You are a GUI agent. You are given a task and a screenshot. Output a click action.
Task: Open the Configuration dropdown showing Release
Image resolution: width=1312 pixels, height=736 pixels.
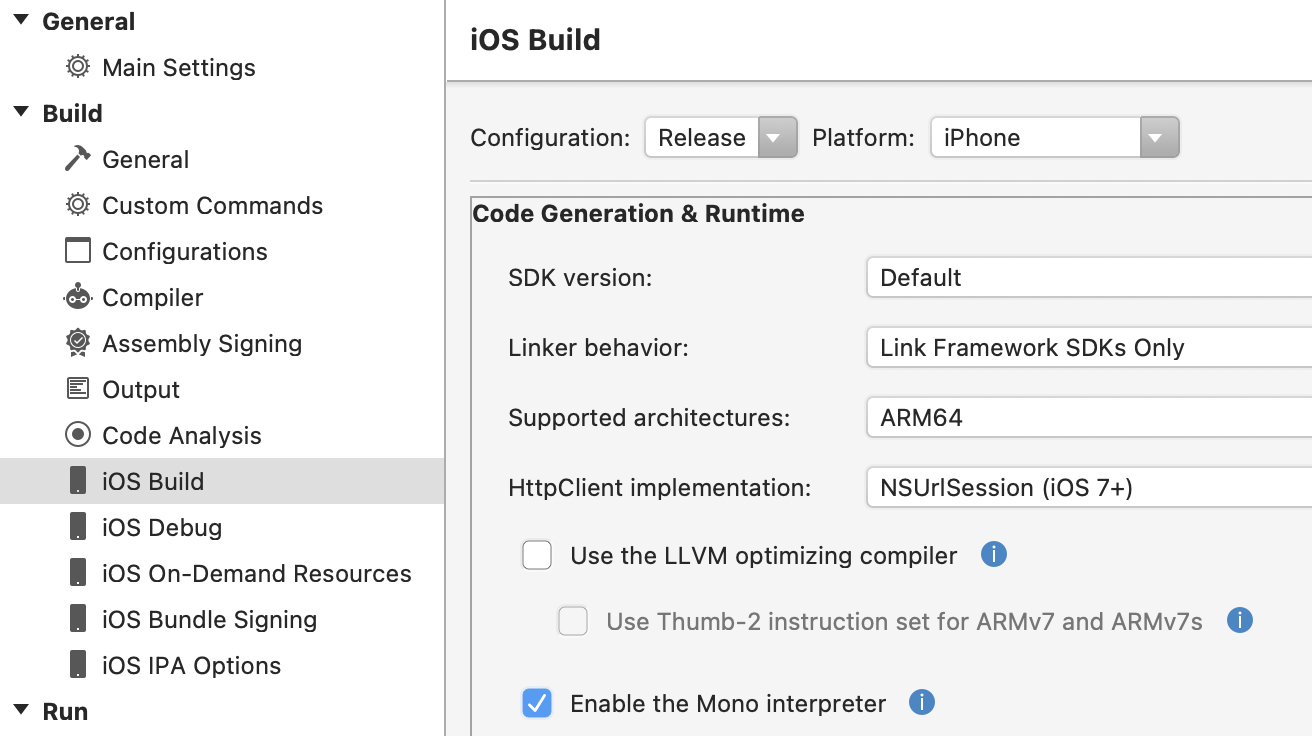[x=777, y=137]
